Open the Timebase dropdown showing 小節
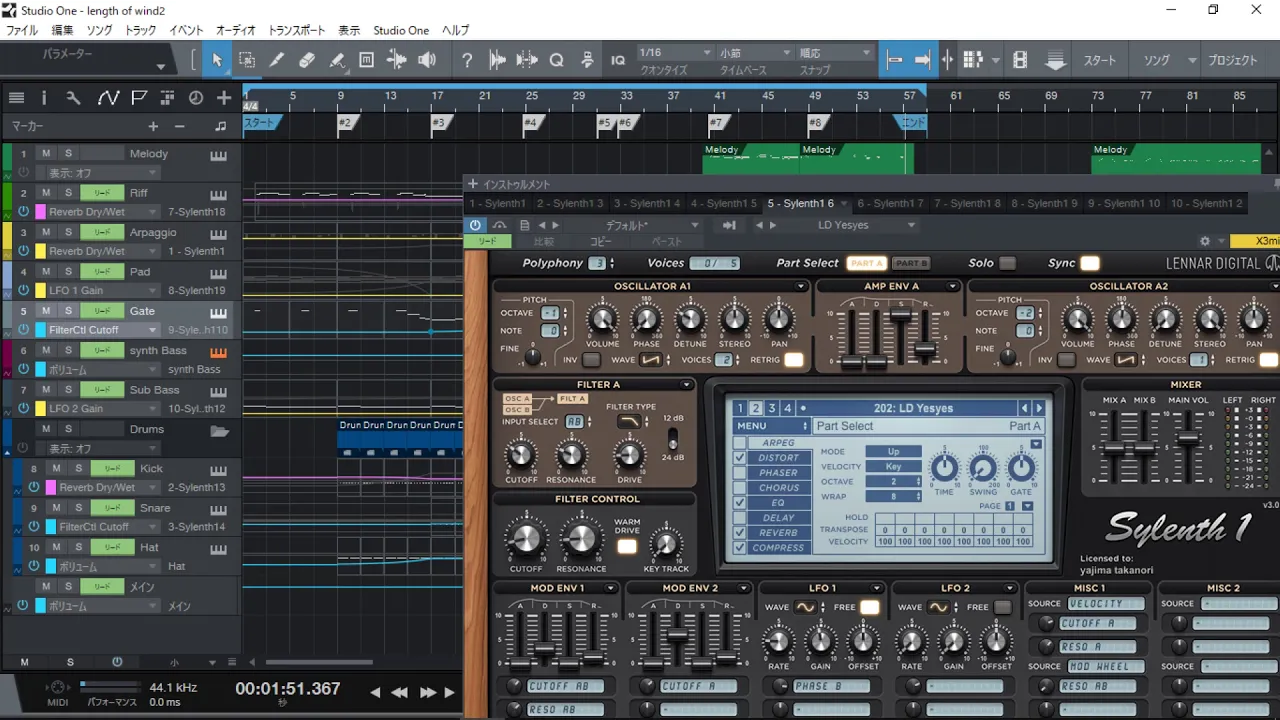Screen dimensions: 1280x720 tap(754, 53)
